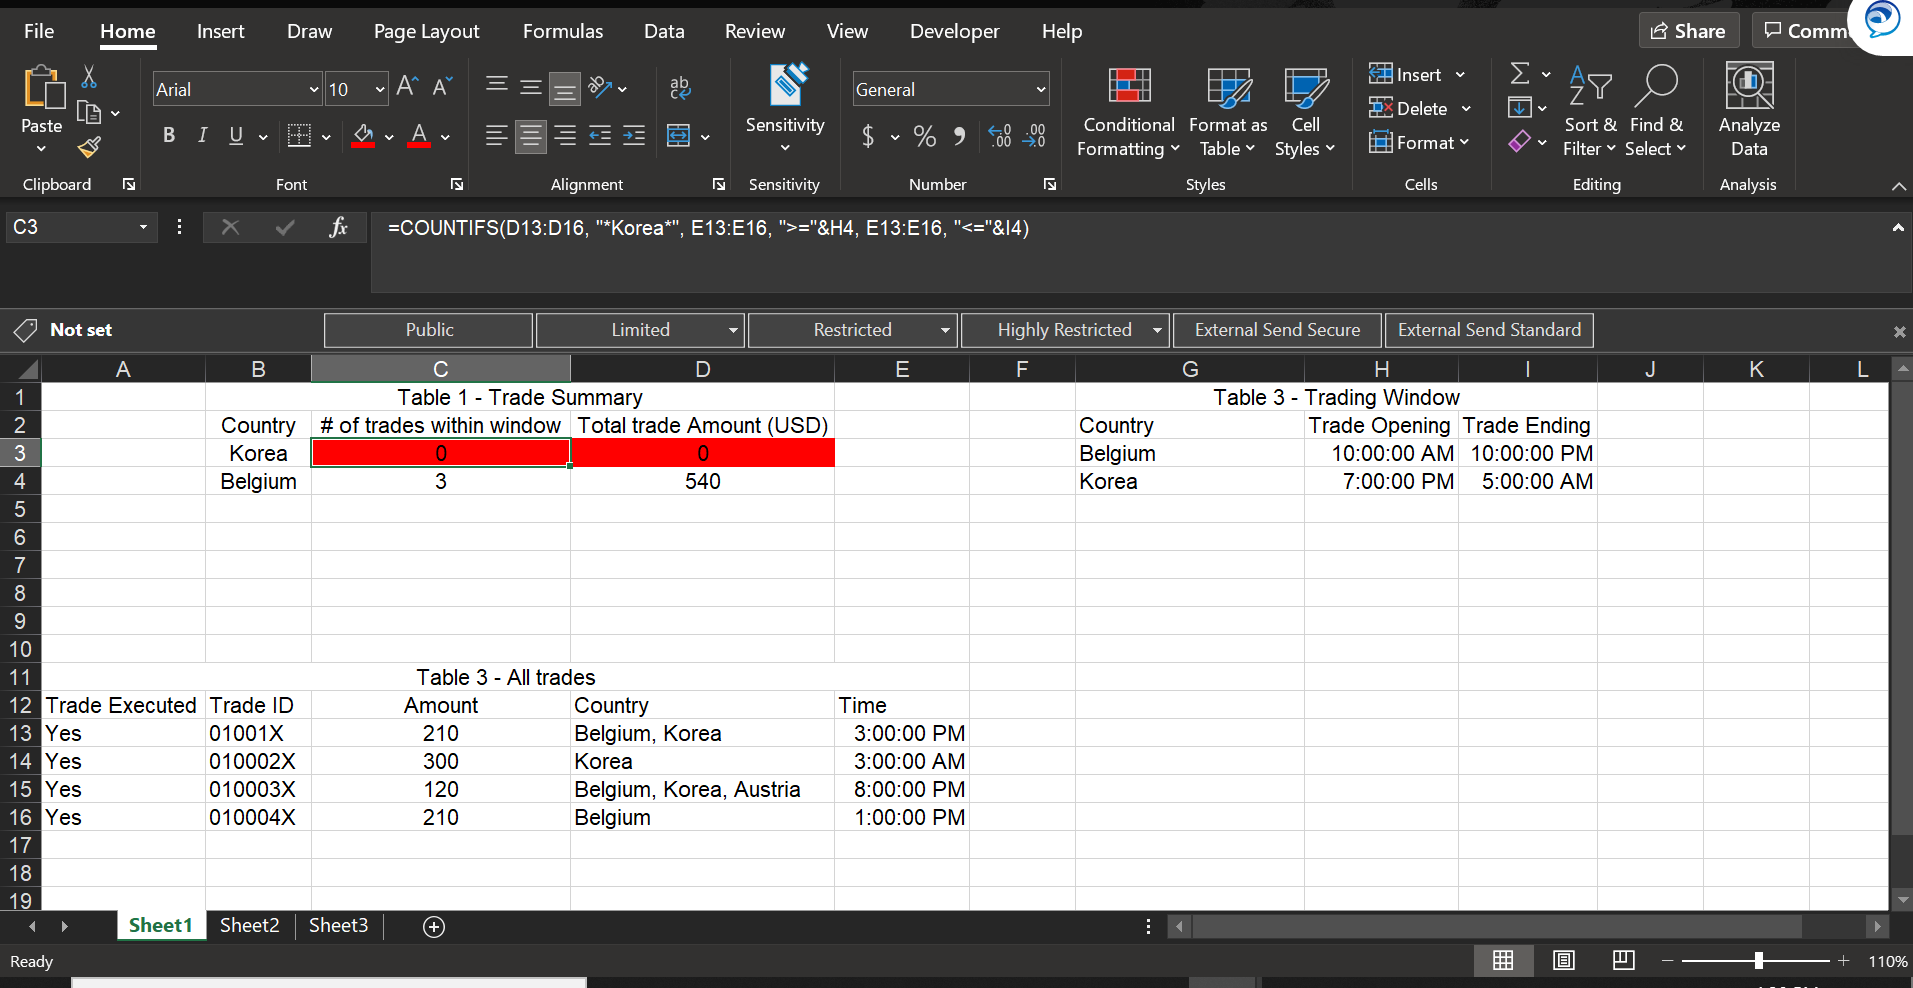1913x988 pixels.
Task: Open the font size dropdown
Action: 379,89
